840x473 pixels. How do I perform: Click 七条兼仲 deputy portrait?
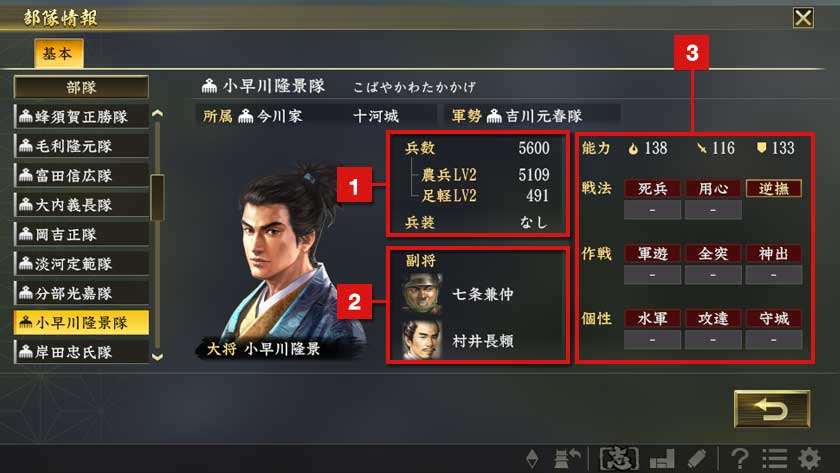coord(423,294)
